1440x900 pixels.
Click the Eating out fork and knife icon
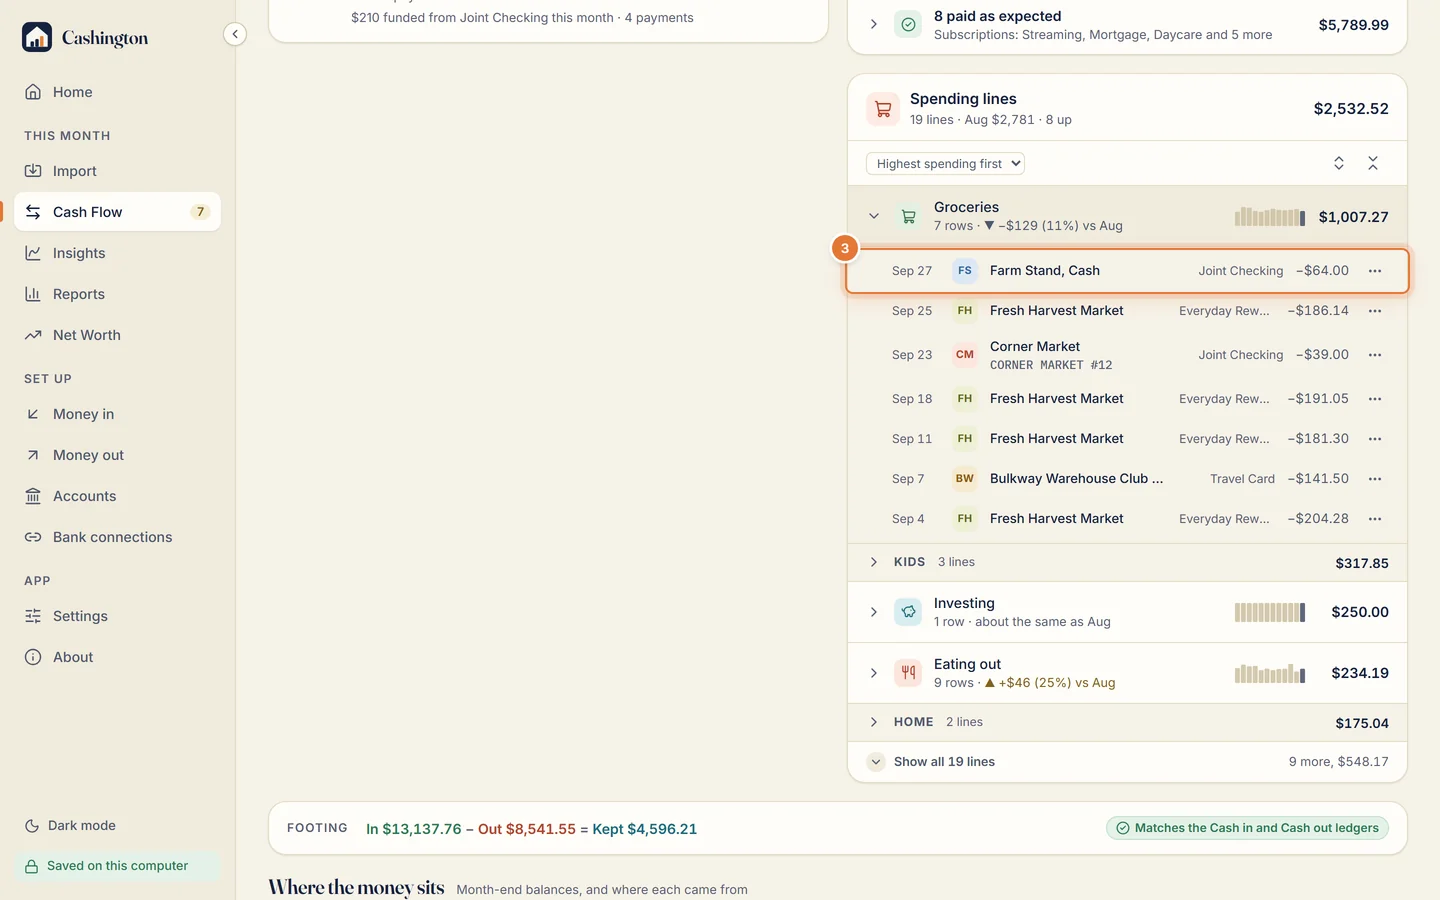pyautogui.click(x=908, y=673)
